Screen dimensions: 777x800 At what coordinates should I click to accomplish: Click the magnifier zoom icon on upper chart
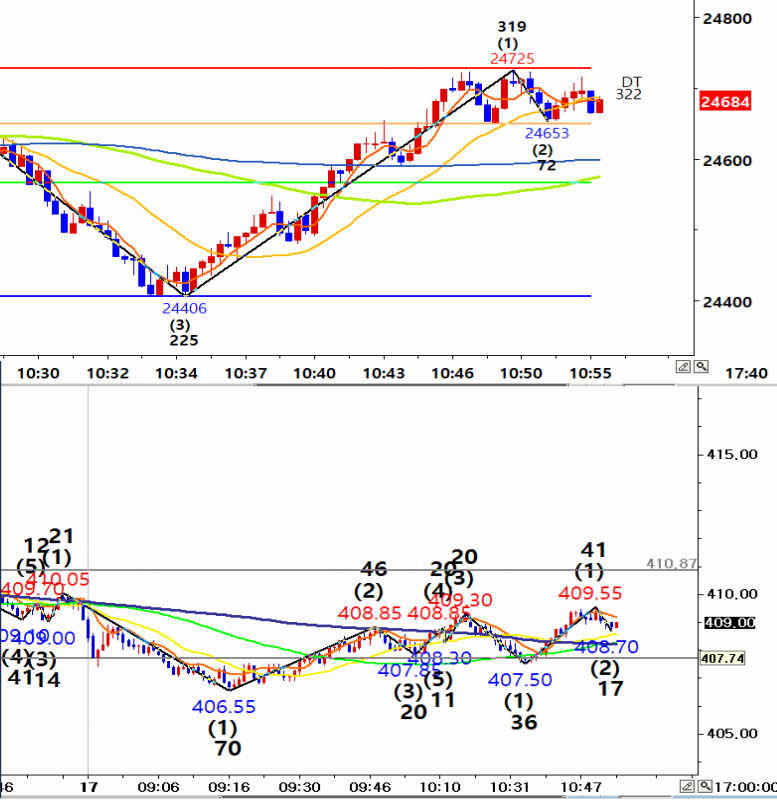pos(701,367)
